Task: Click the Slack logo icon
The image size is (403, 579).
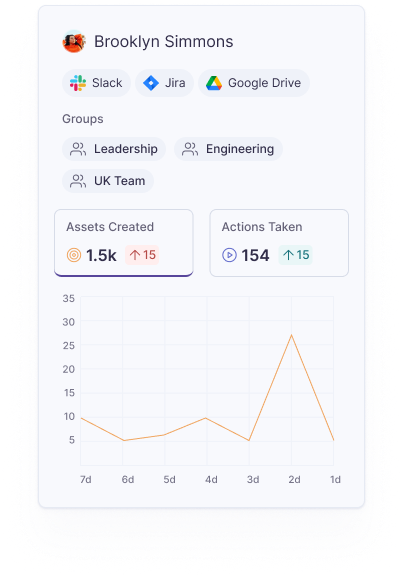Action: point(78,83)
